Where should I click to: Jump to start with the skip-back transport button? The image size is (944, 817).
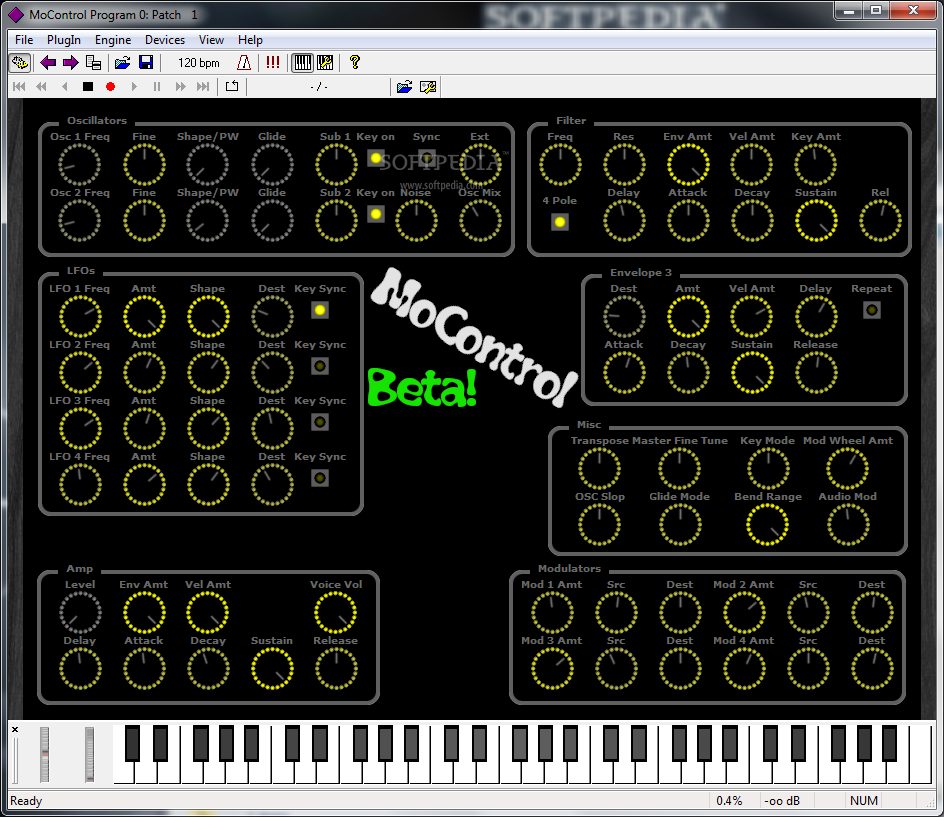(x=19, y=87)
